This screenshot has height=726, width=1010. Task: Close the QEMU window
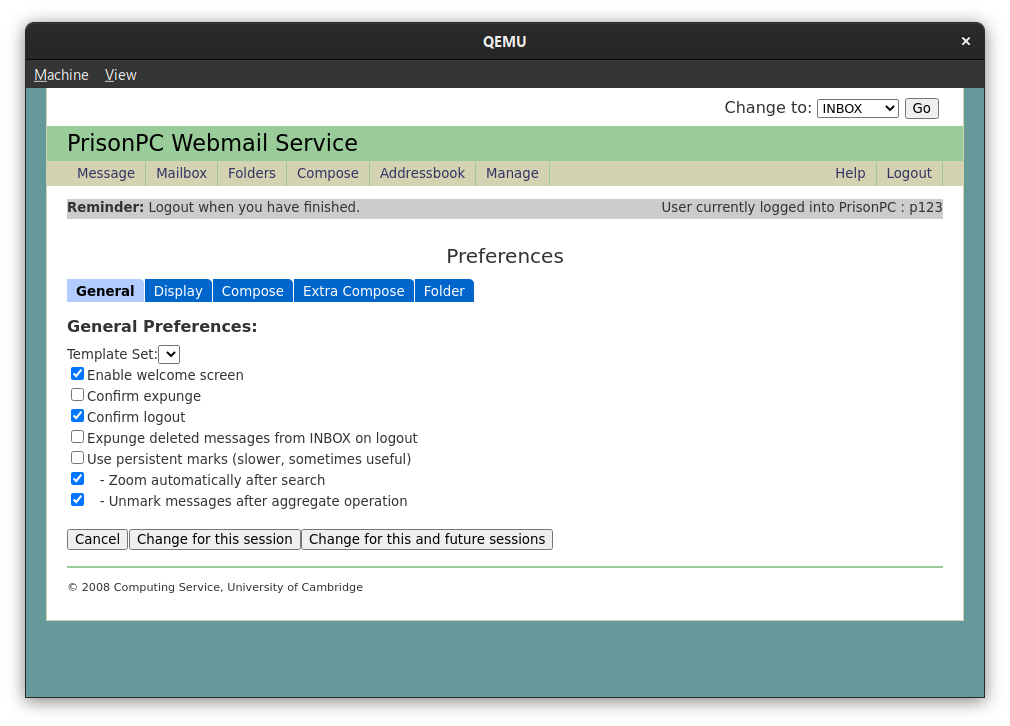coord(966,41)
